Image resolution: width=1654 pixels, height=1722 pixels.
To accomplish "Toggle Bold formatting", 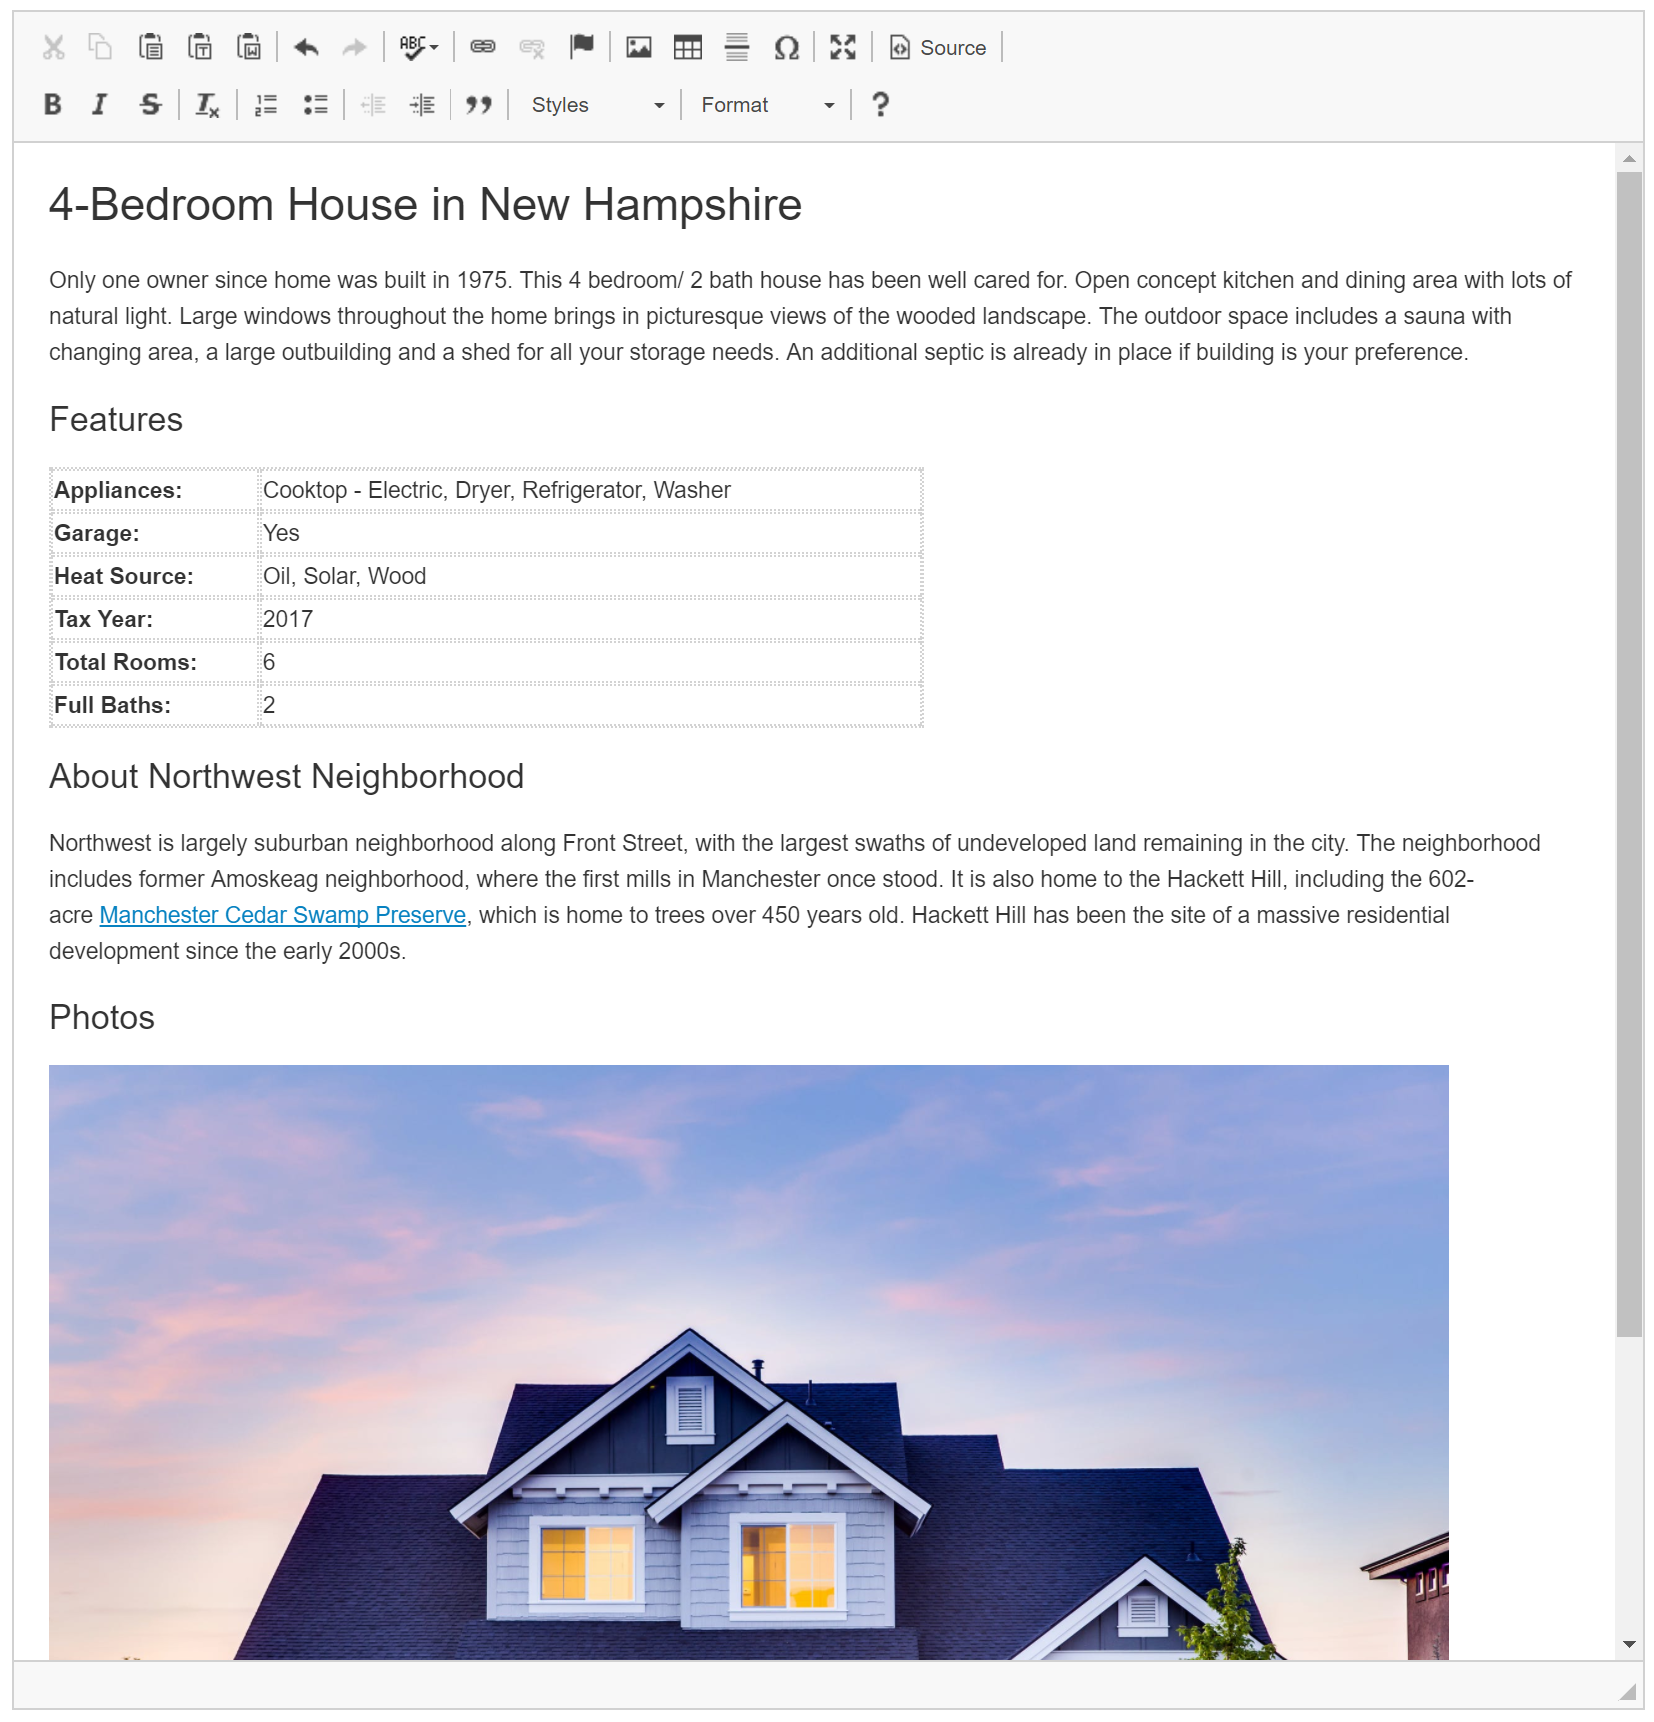I will [x=53, y=104].
